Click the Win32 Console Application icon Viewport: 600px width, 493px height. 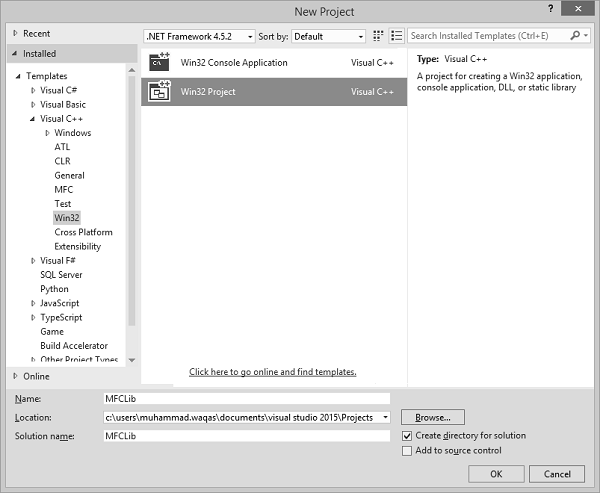click(x=159, y=62)
